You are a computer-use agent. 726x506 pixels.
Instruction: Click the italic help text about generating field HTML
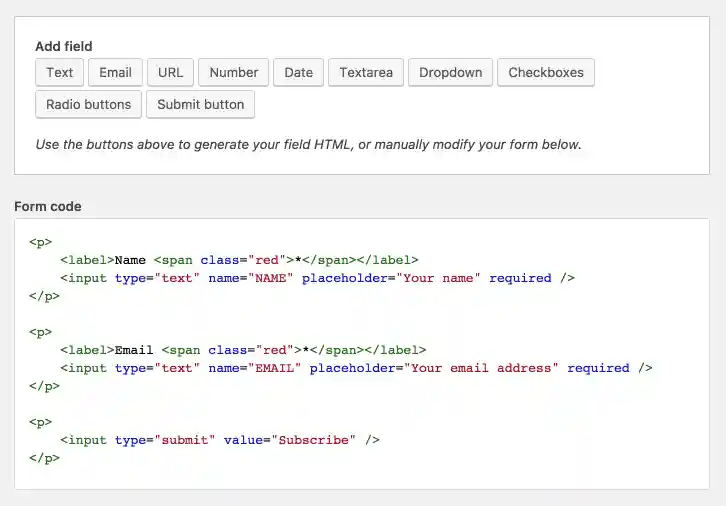tap(308, 144)
